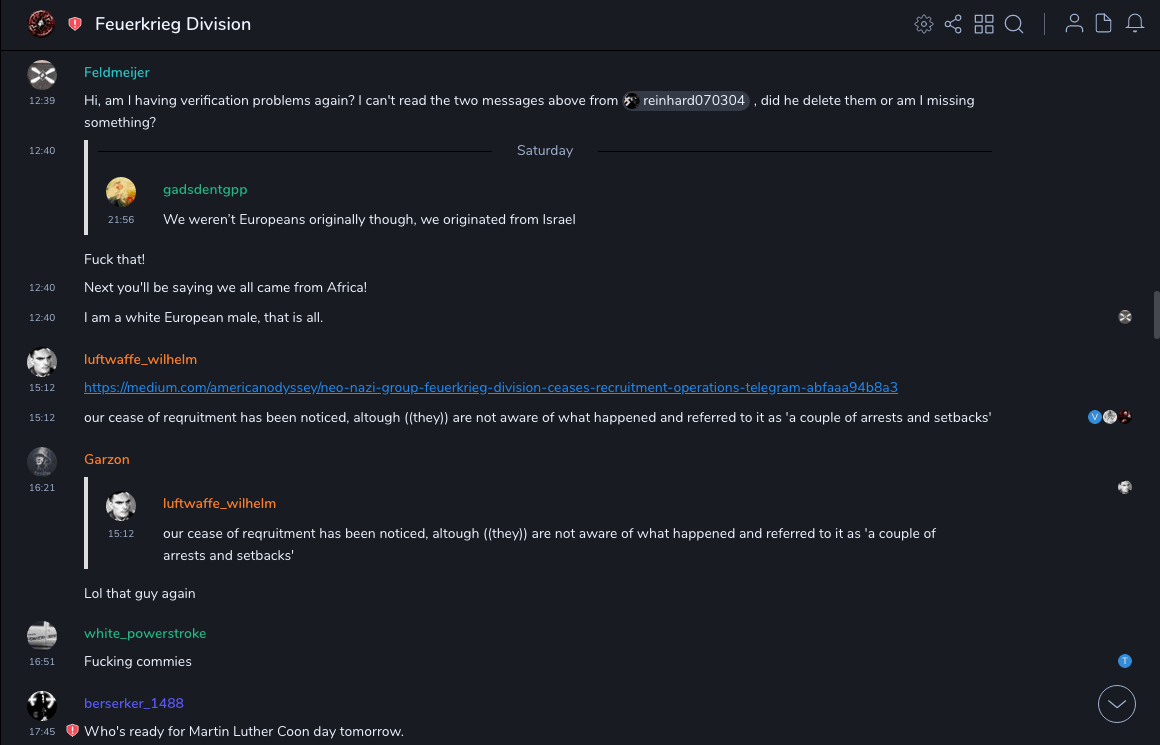The width and height of the screenshot is (1160, 745).
Task: Click luftwaffe_wilhelm's avatar at 15:12
Action: click(x=42, y=362)
